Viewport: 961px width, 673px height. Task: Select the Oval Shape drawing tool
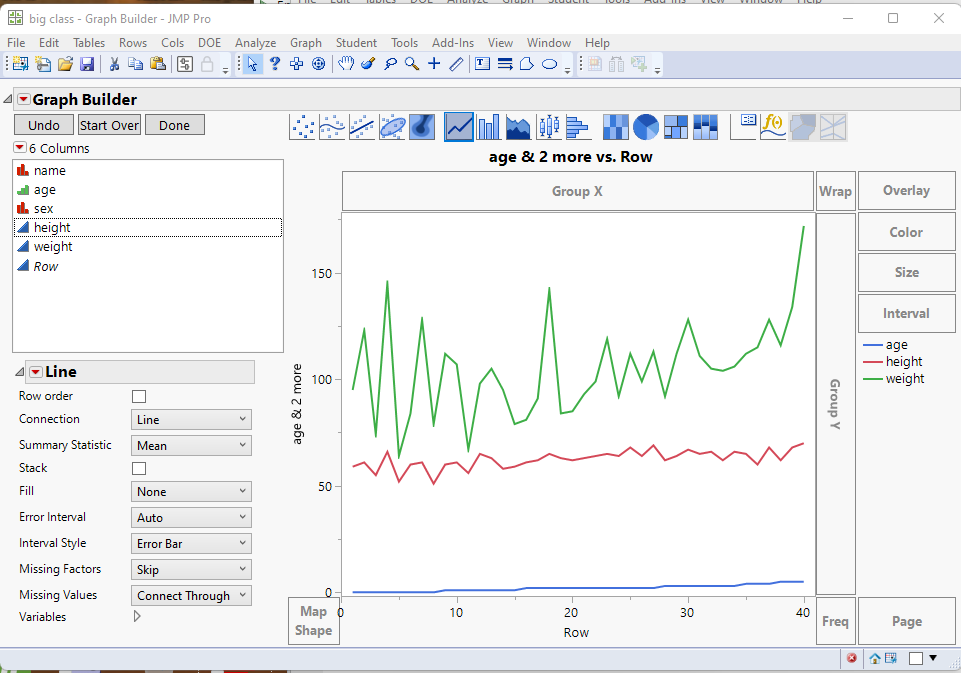click(549, 64)
